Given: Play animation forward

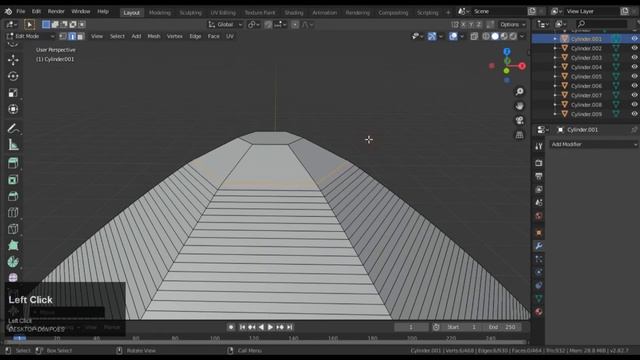Looking at the screenshot, I should tap(270, 327).
